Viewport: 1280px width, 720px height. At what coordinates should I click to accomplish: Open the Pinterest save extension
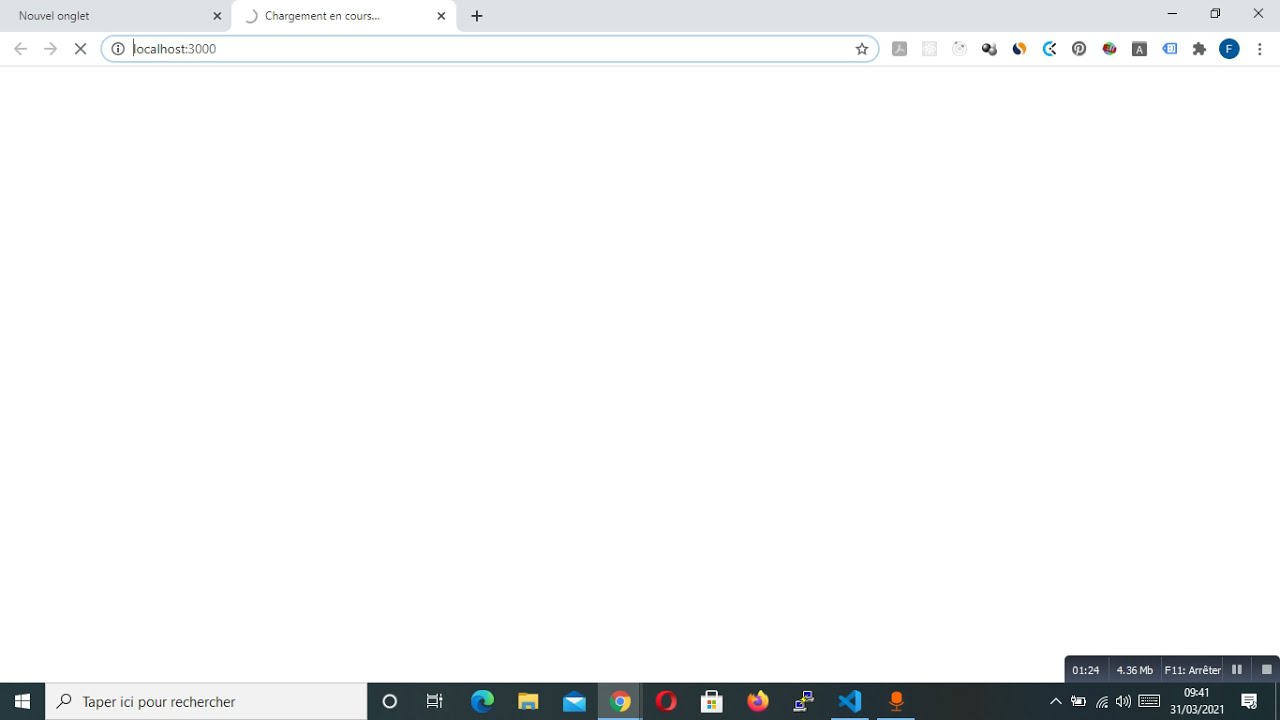point(1079,48)
